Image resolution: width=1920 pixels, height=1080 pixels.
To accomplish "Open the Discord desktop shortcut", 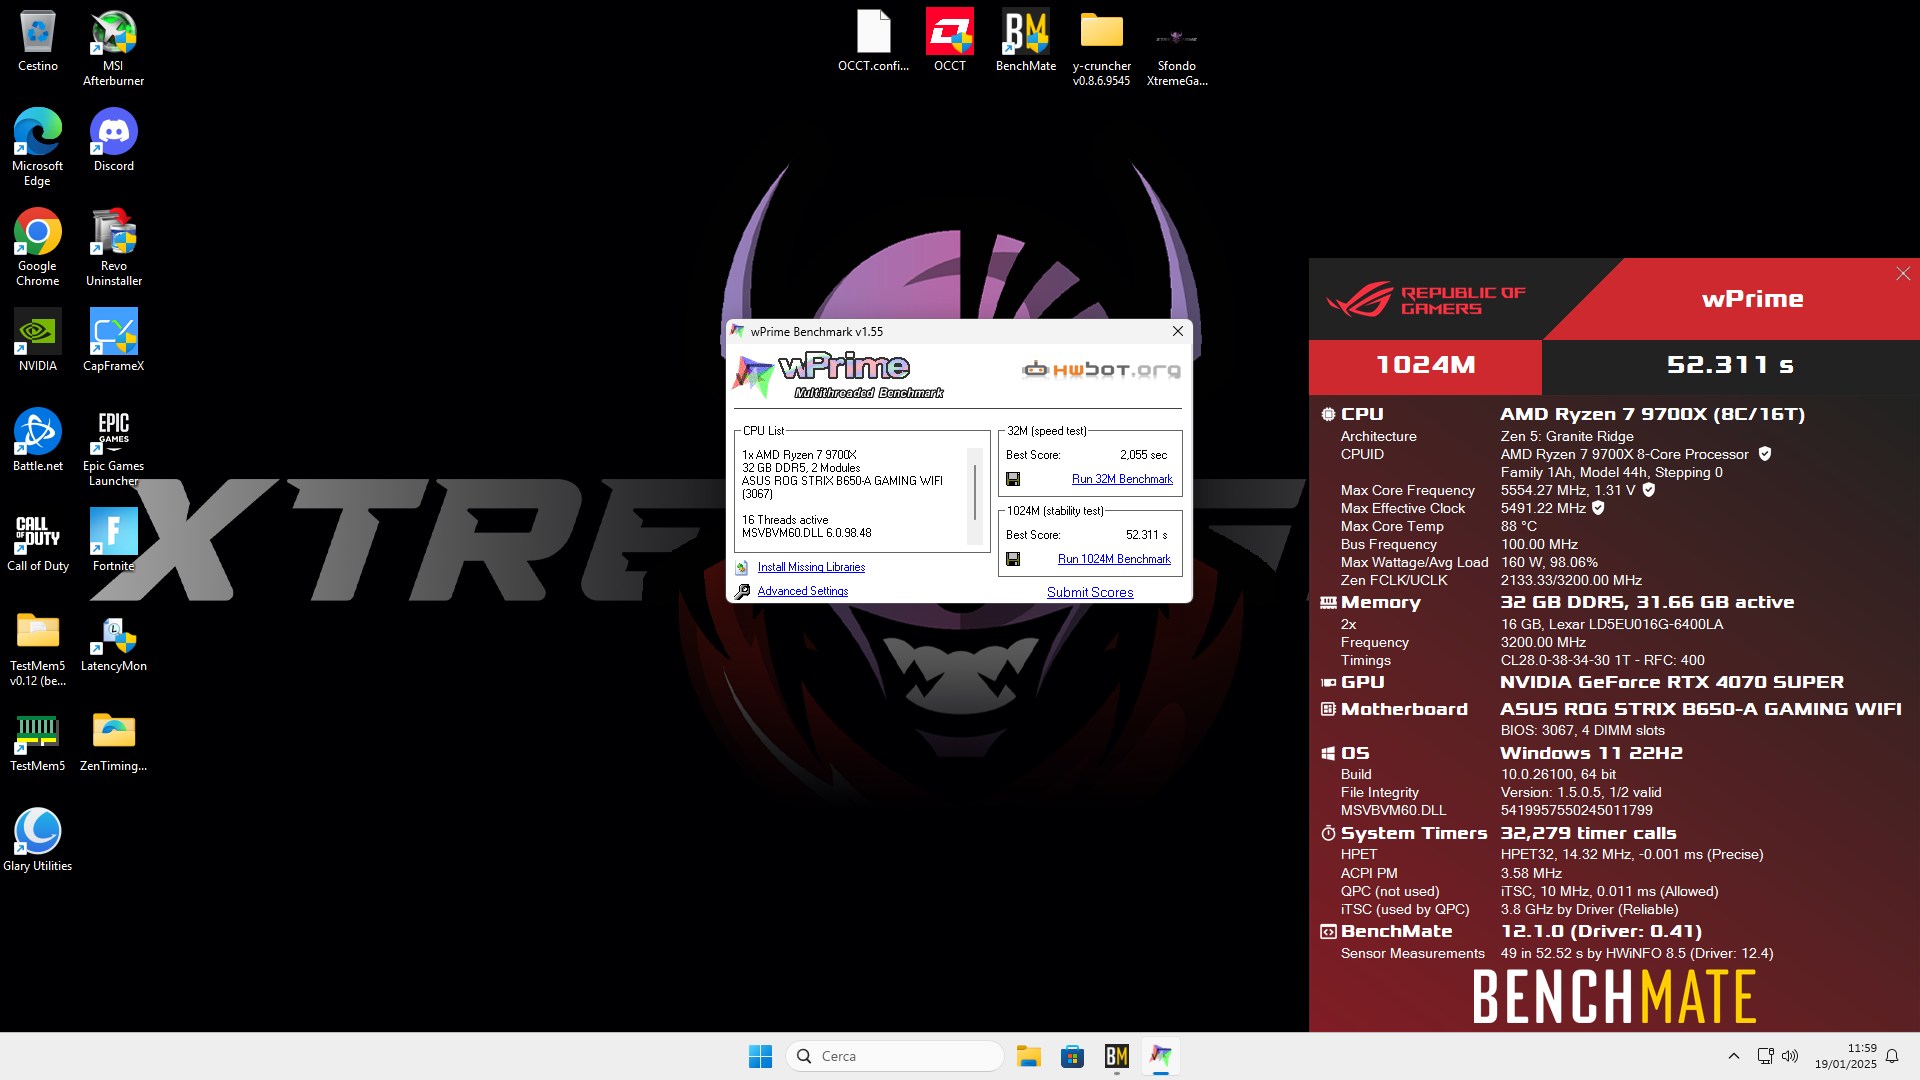I will (x=113, y=141).
